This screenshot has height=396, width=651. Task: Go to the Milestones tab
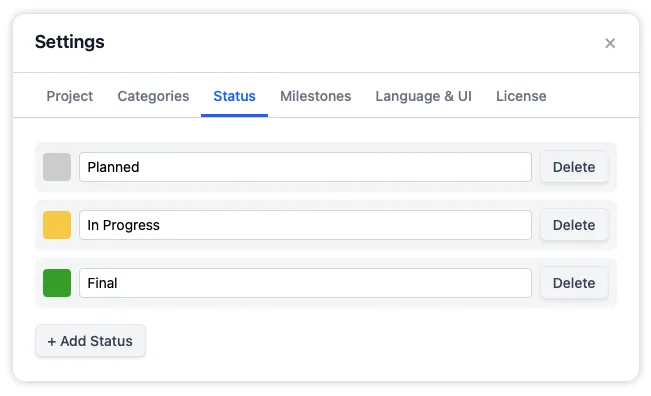pyautogui.click(x=316, y=96)
